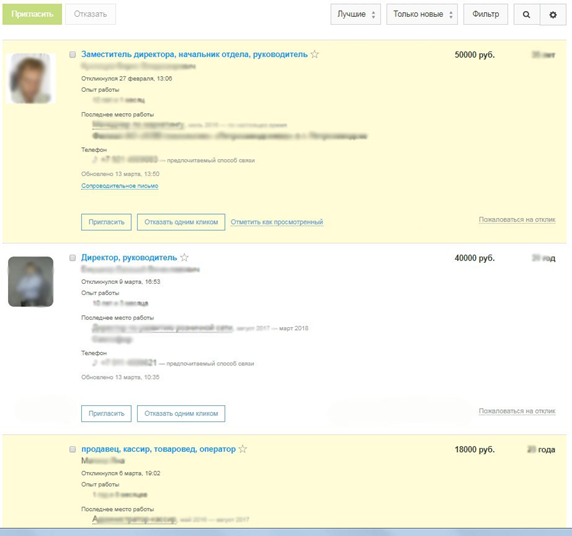Open first candidate's photo thumbnail

point(31,78)
